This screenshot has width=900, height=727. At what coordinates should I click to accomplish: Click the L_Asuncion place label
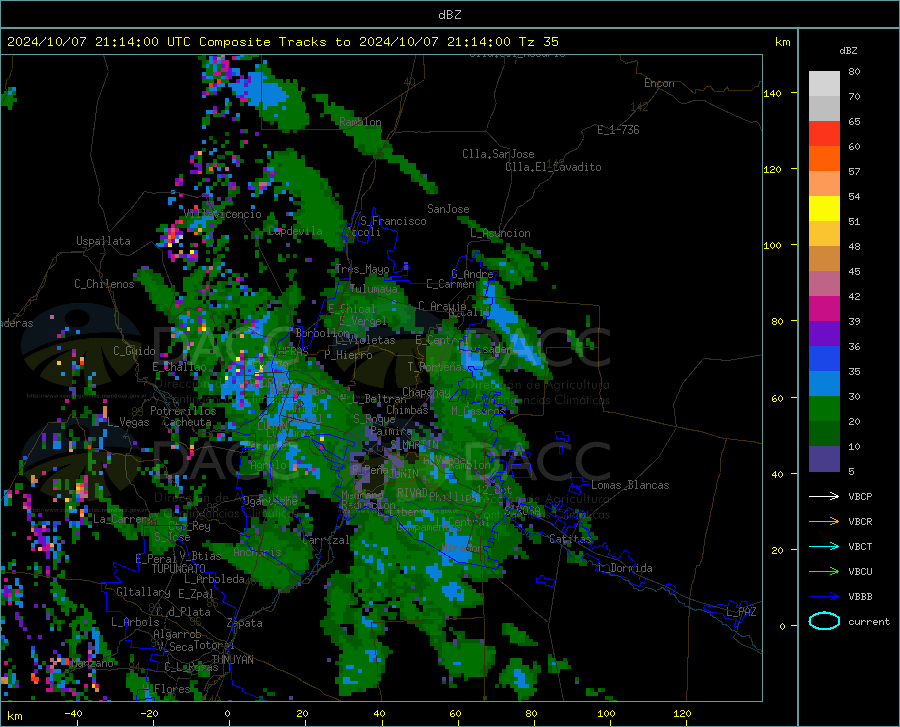coord(500,233)
